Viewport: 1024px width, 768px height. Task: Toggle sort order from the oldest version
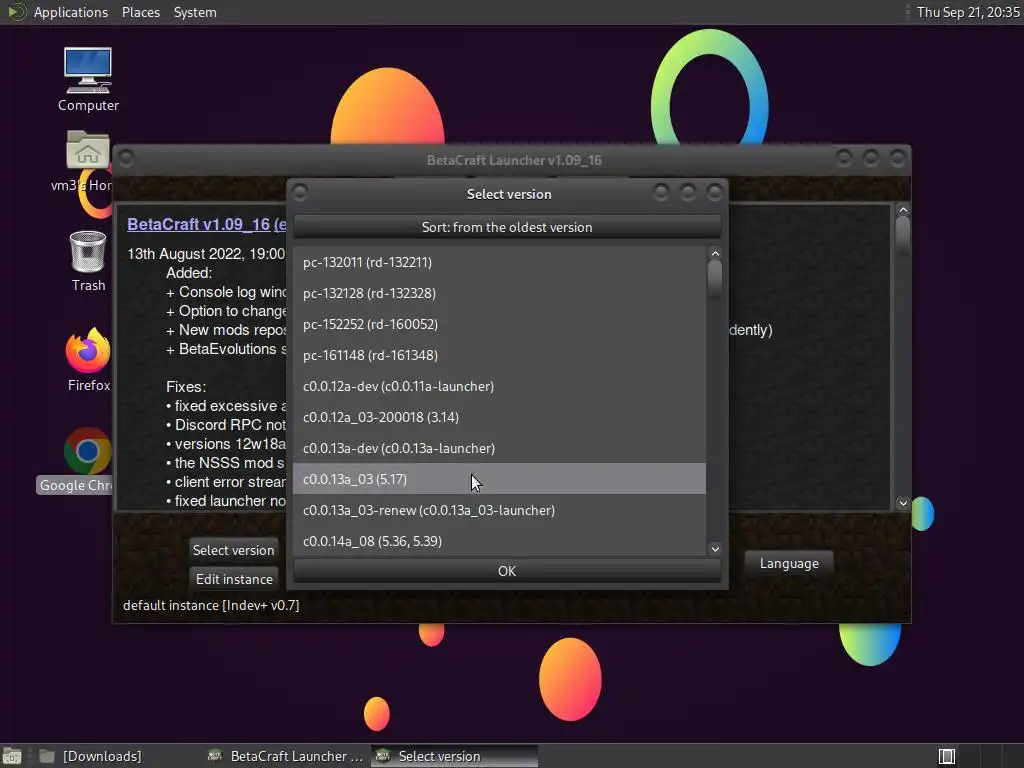[507, 227]
